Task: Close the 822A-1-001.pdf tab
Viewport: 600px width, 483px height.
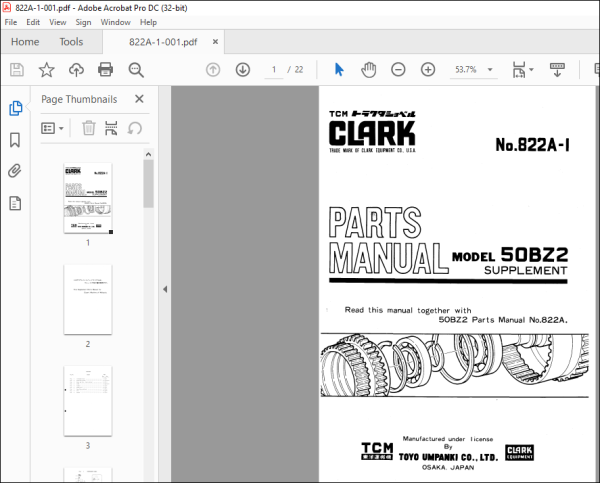Action: 215,42
